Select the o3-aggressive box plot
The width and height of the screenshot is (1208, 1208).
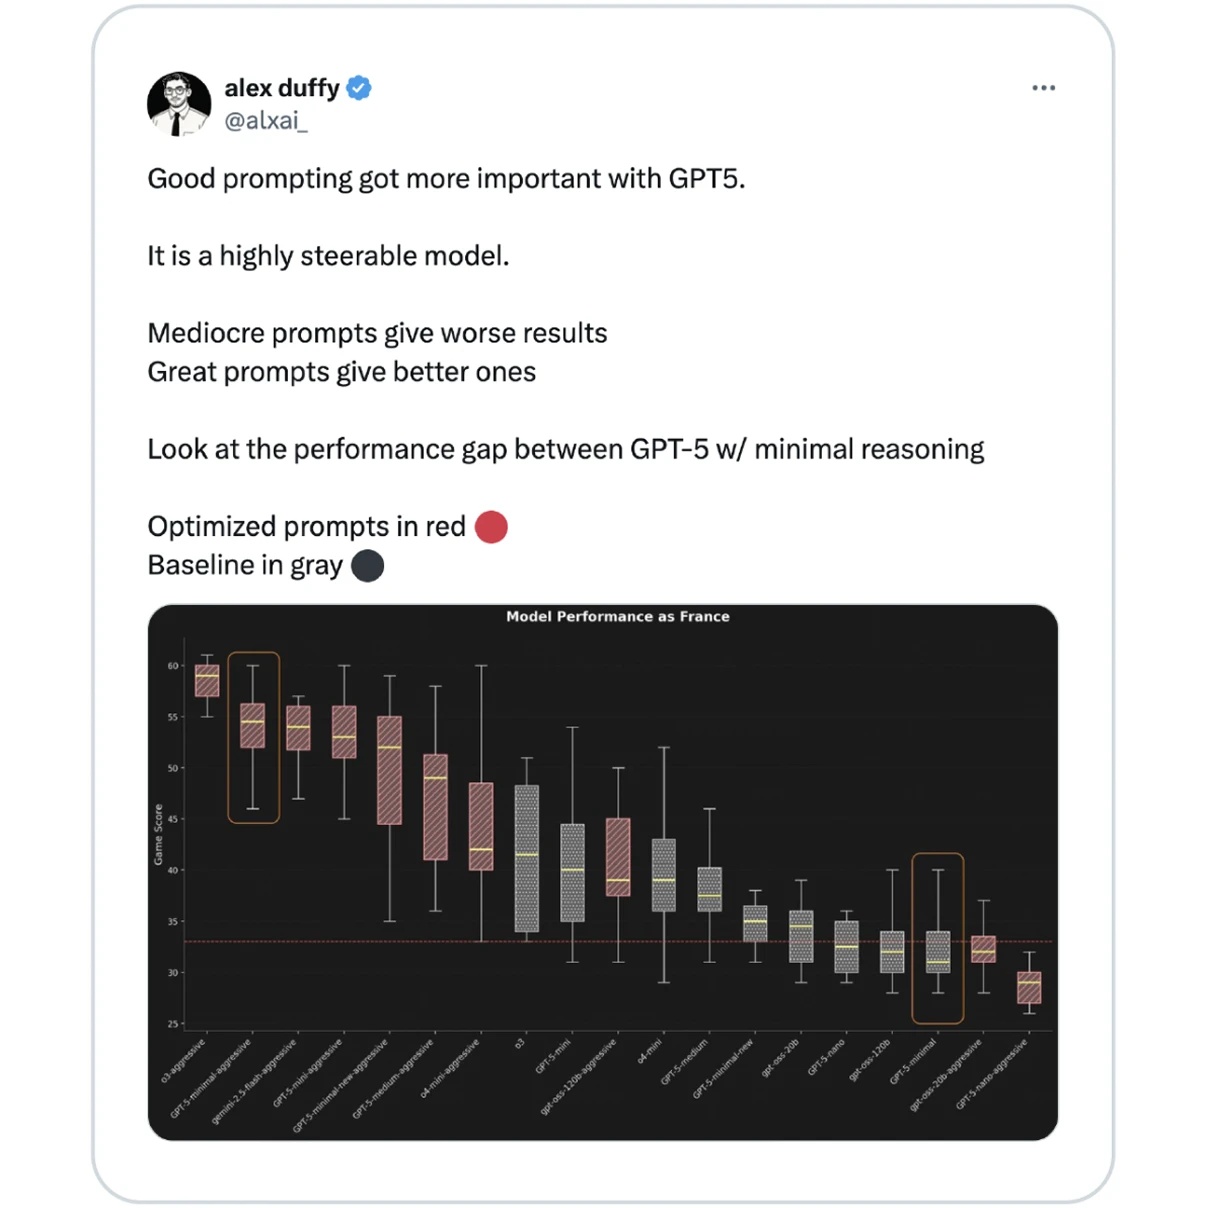click(207, 682)
